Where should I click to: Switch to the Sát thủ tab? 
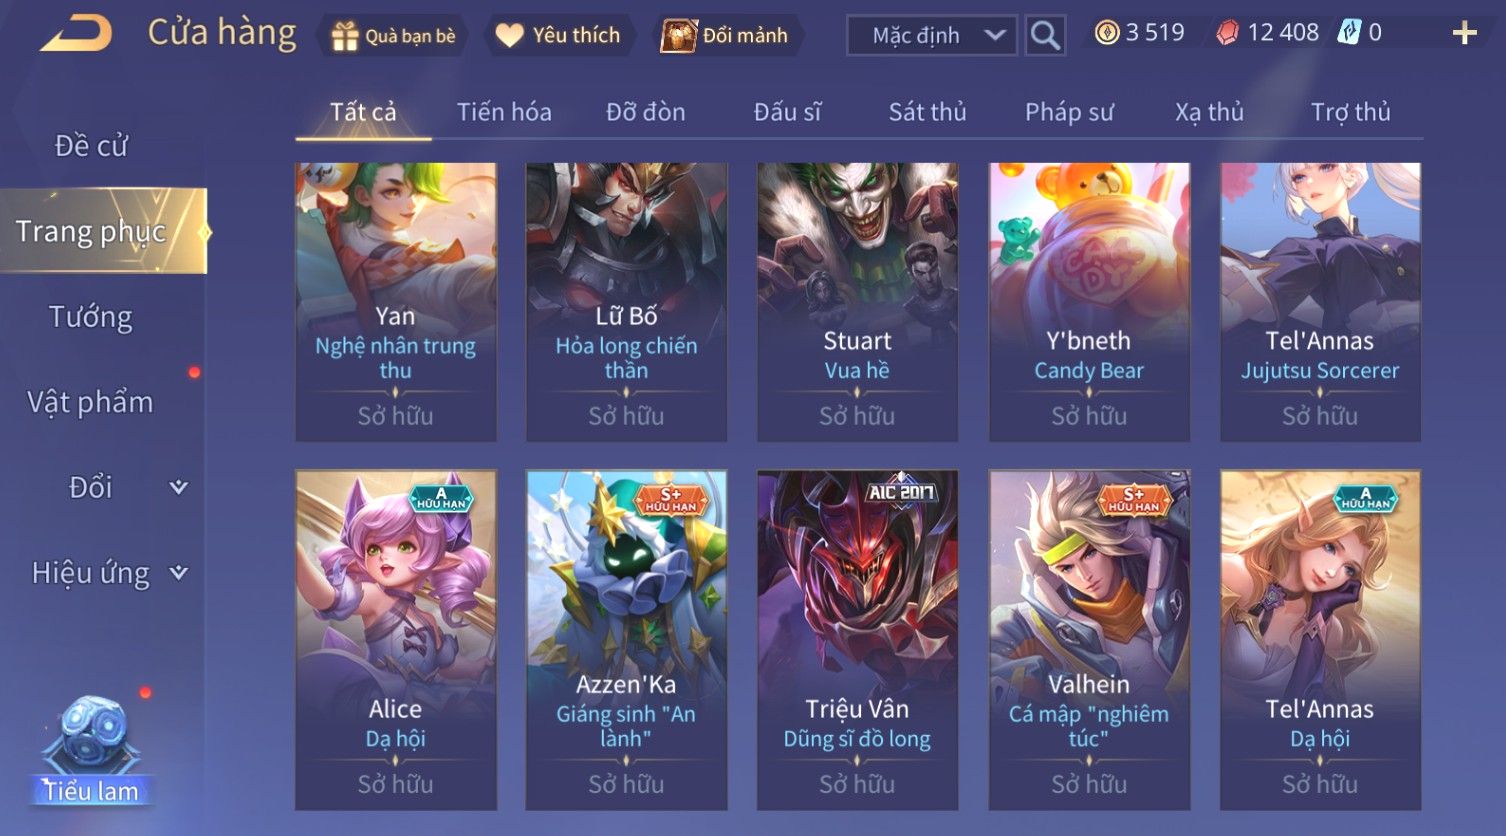coord(927,112)
